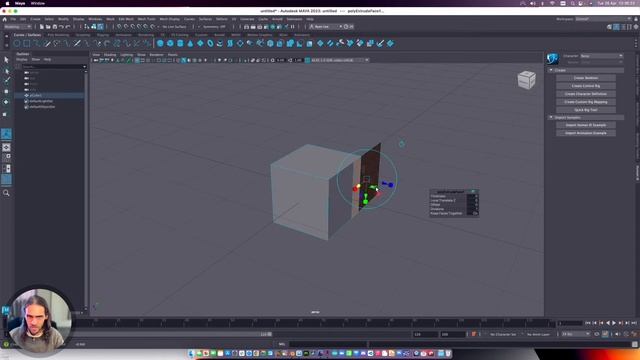Activate the Scale tool in the toolbox
This screenshot has height=360, width=640.
tap(6, 114)
